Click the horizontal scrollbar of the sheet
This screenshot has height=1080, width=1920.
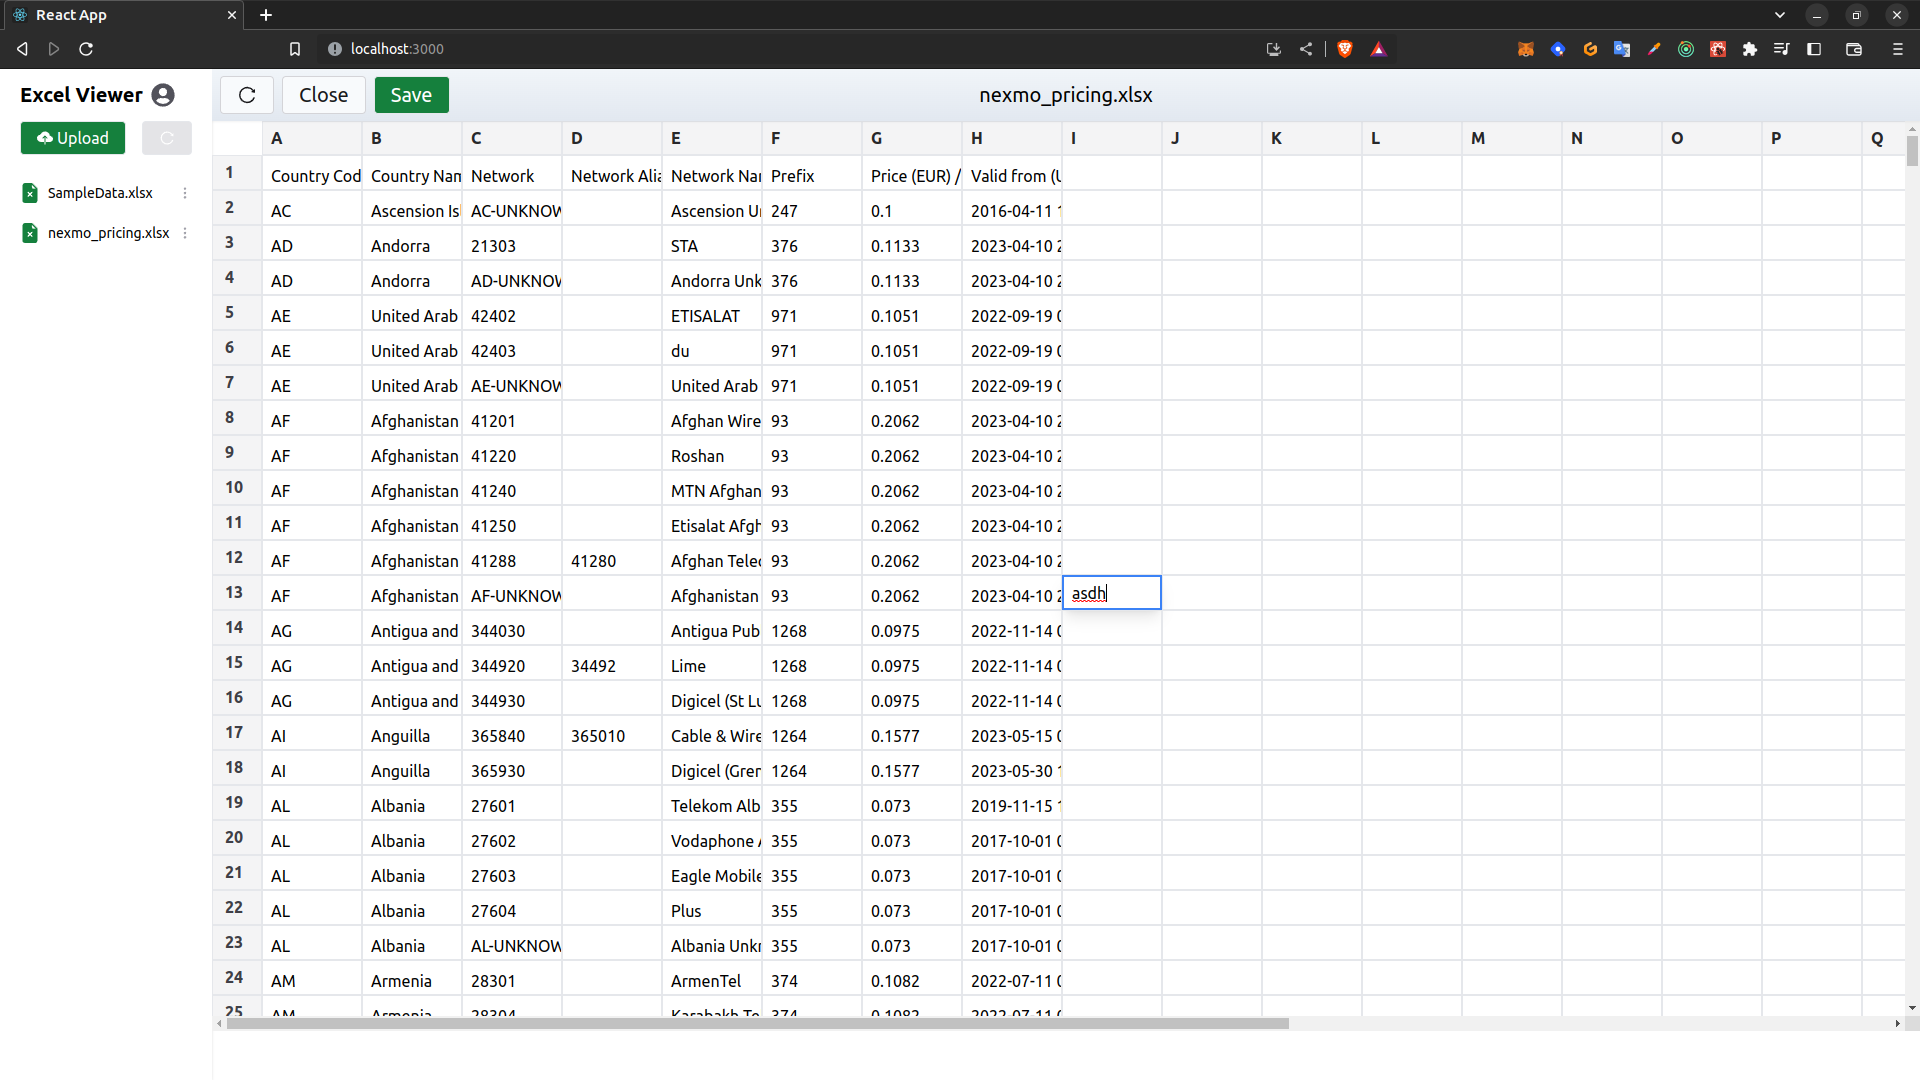pyautogui.click(x=757, y=1023)
